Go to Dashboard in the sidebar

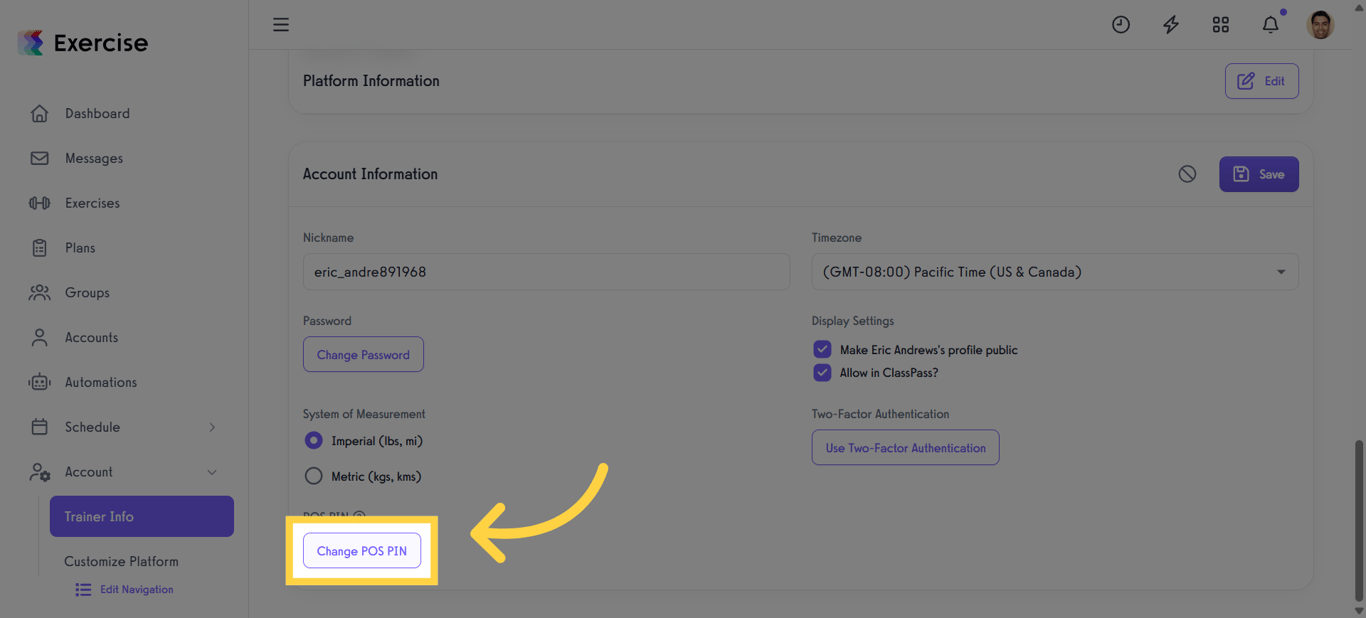(x=97, y=114)
